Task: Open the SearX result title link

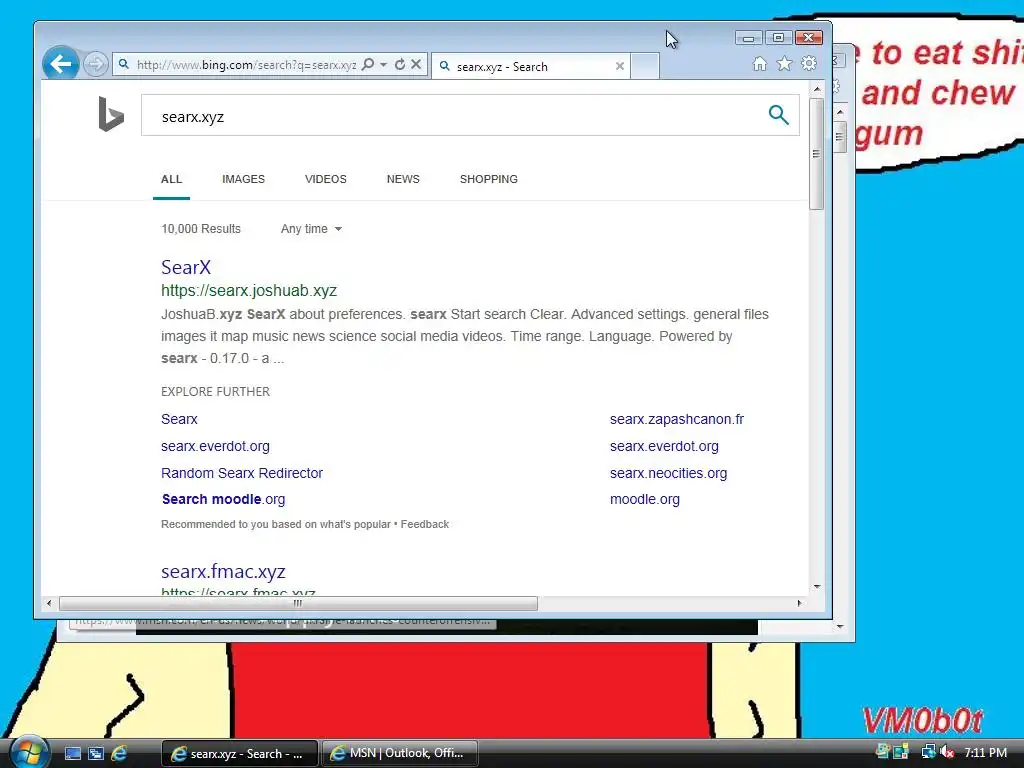Action: (186, 267)
